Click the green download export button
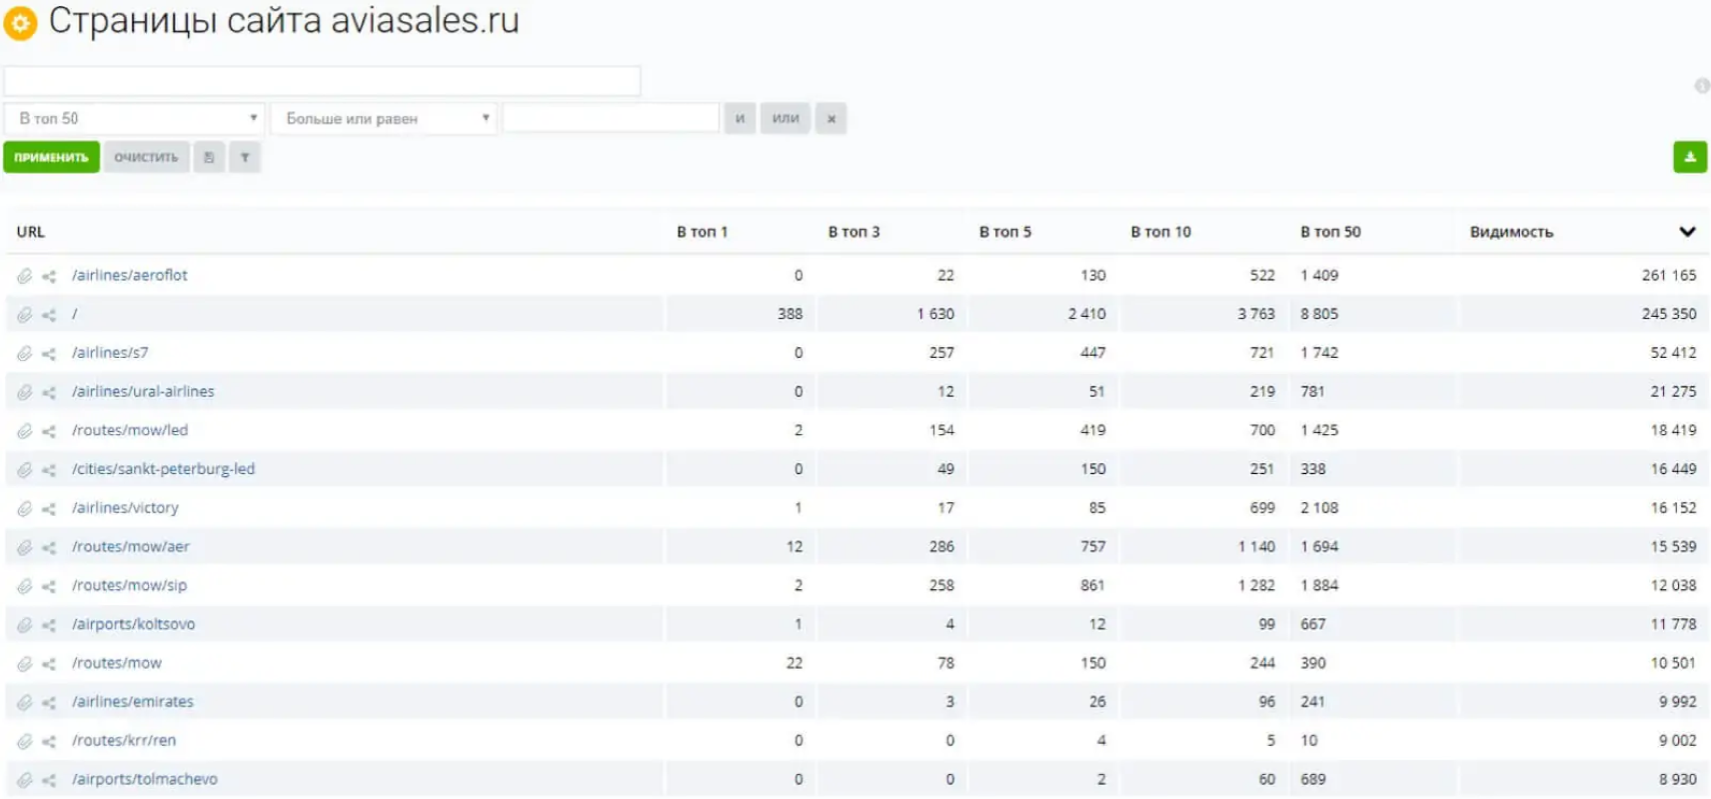 [x=1690, y=157]
